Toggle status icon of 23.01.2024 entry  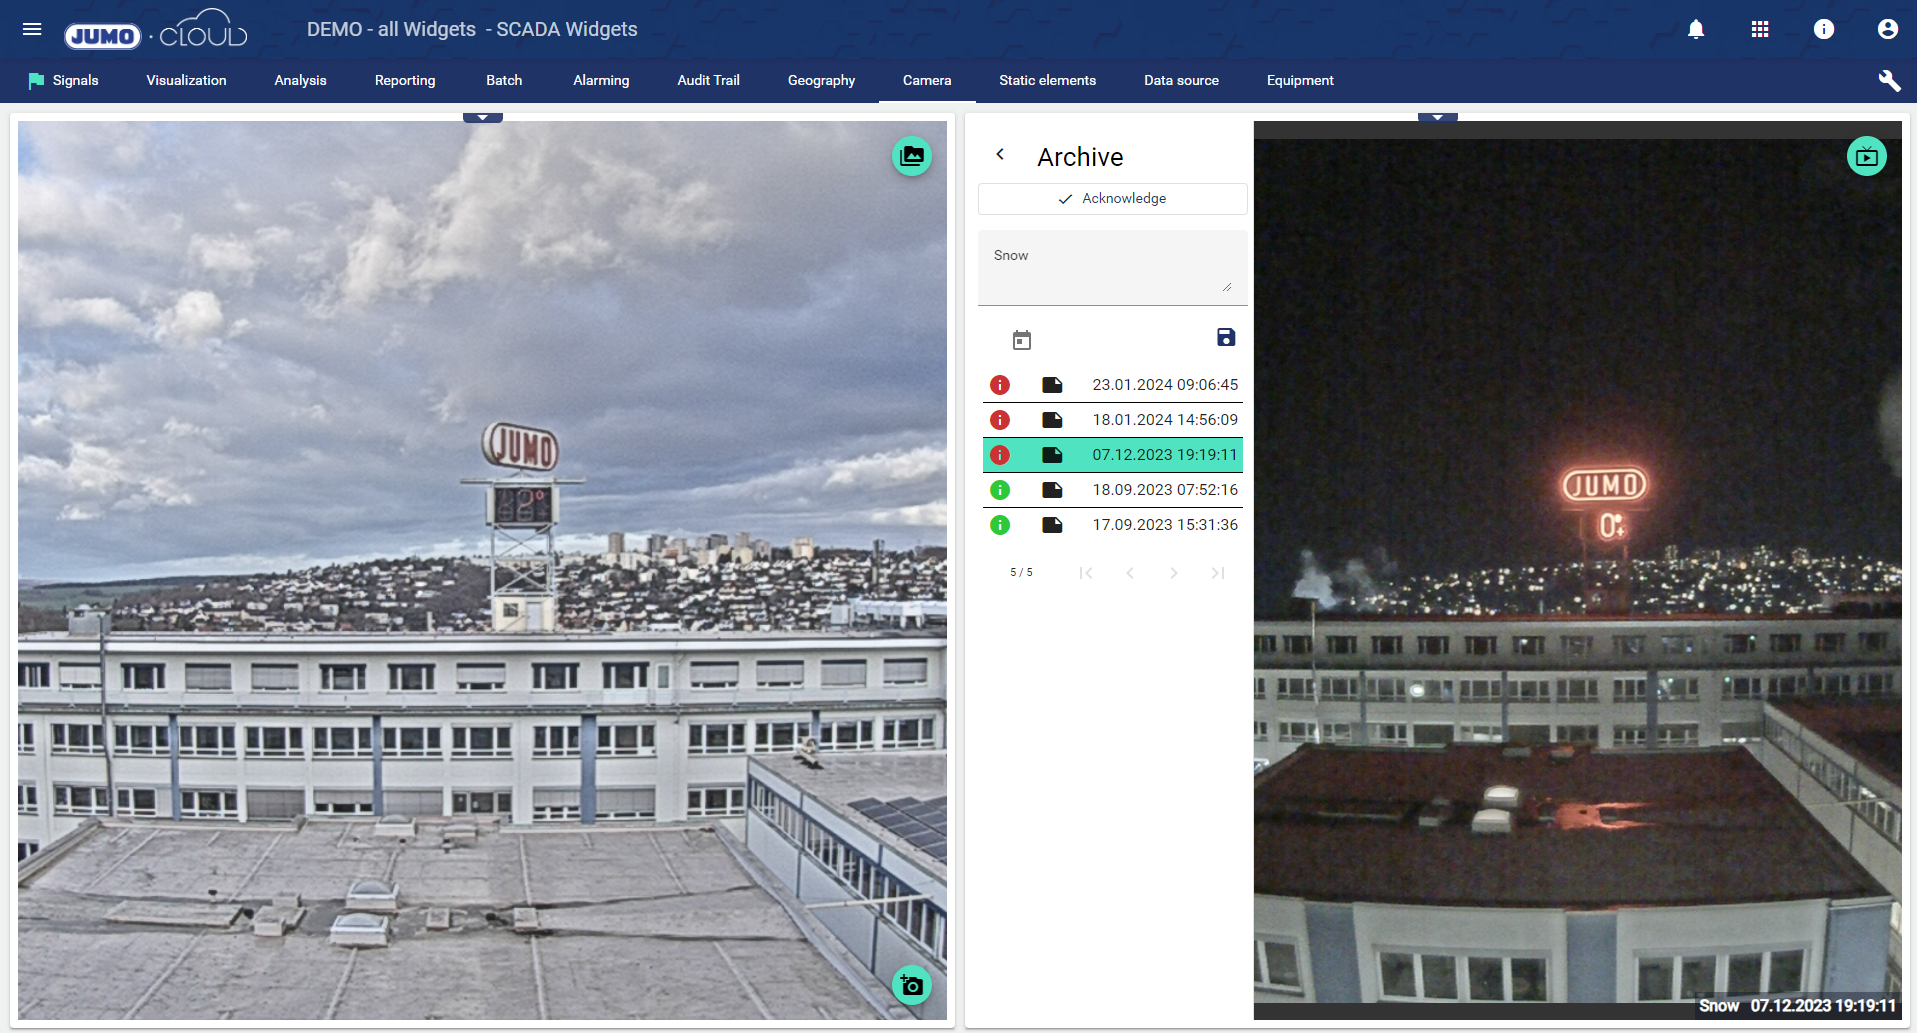[x=1000, y=385]
